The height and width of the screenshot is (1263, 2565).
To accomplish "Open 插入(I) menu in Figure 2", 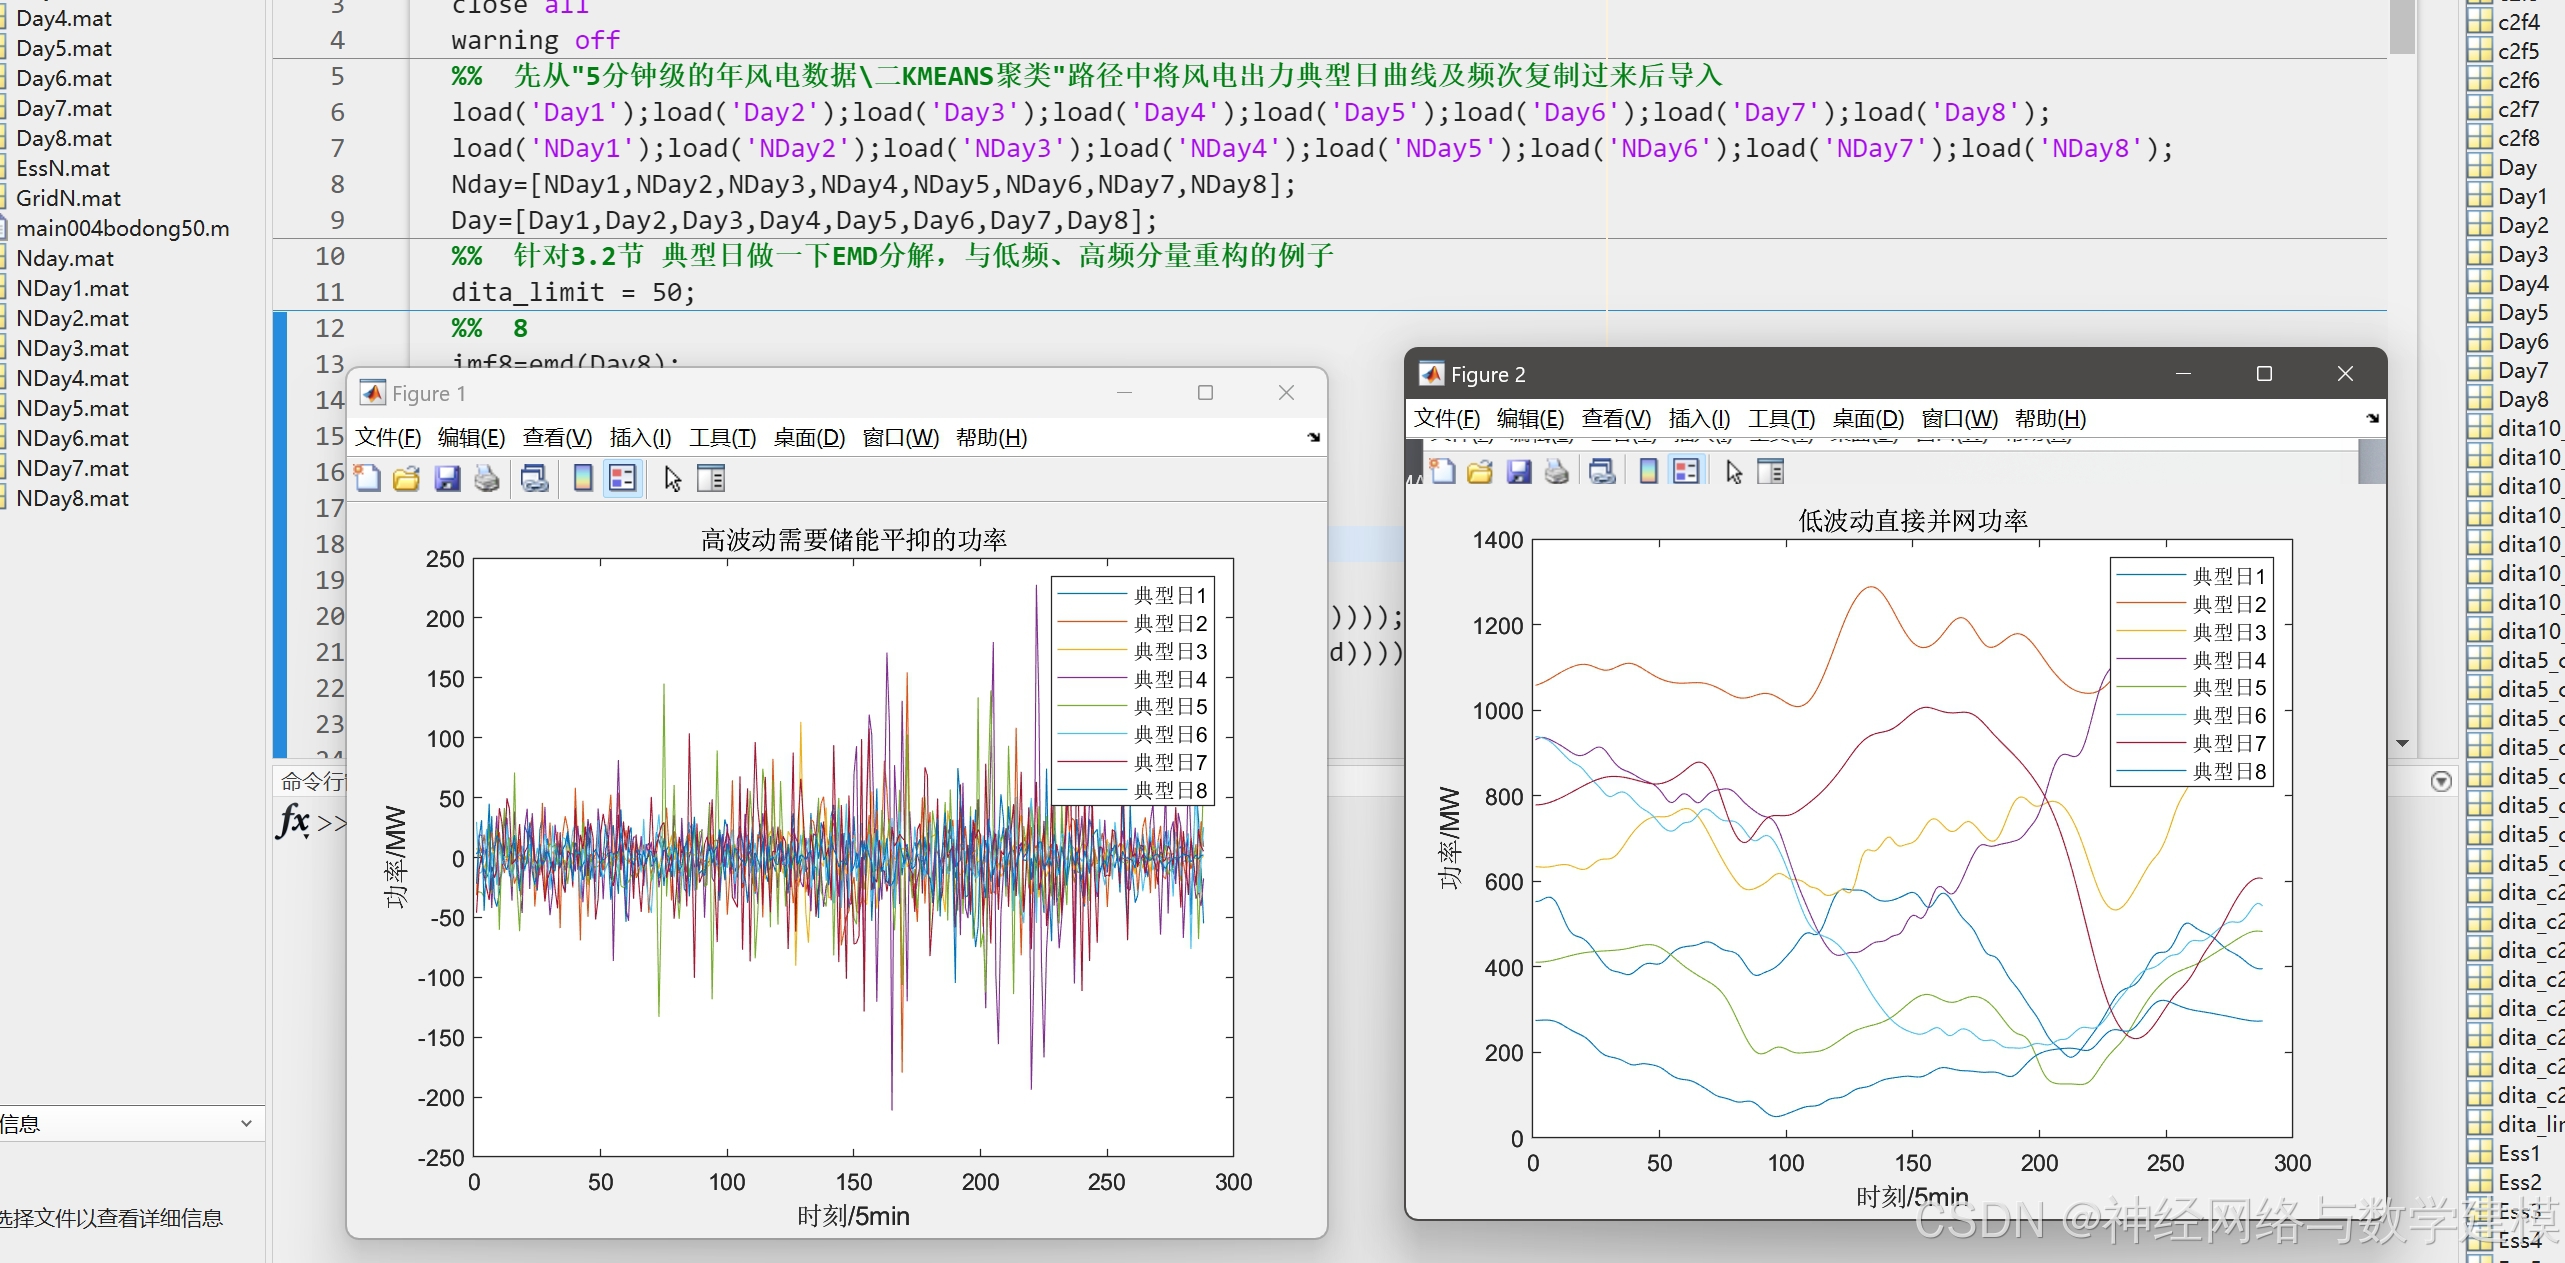I will click(x=1699, y=419).
